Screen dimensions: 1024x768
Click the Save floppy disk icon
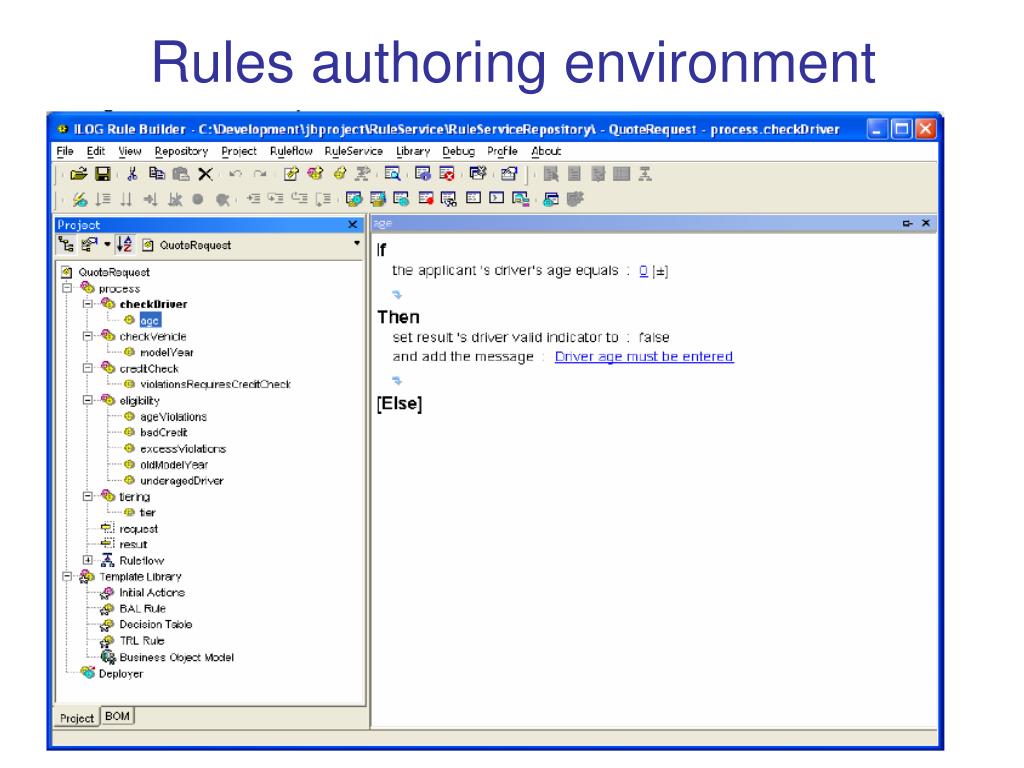click(103, 174)
